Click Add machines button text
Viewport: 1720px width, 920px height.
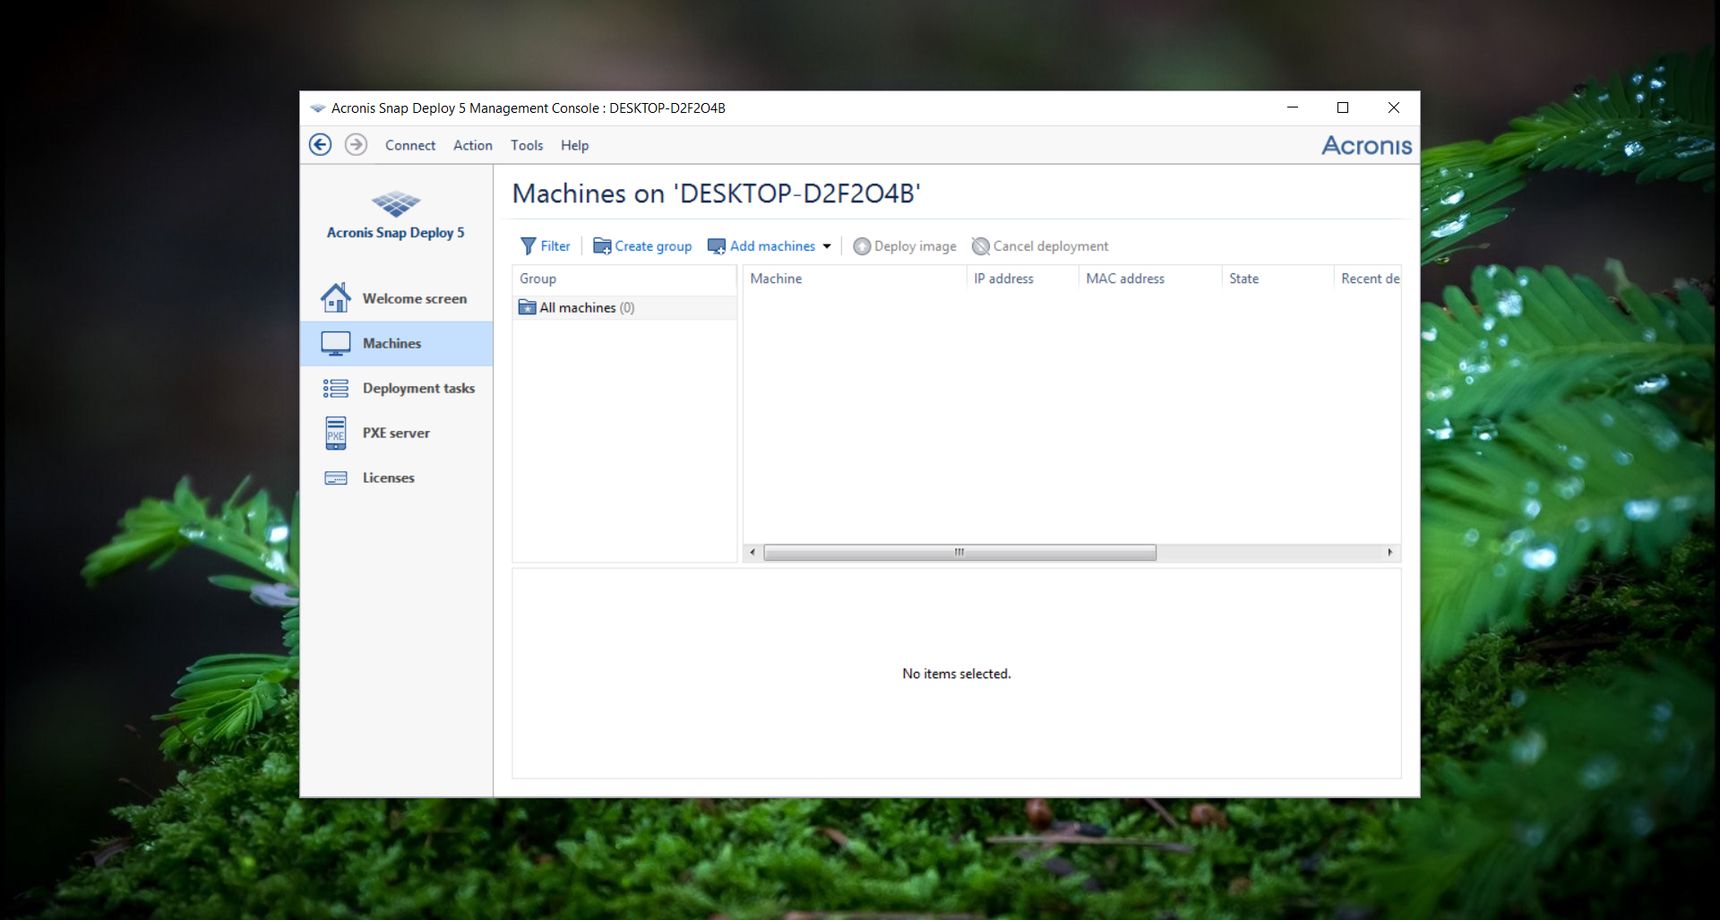pyautogui.click(x=772, y=246)
